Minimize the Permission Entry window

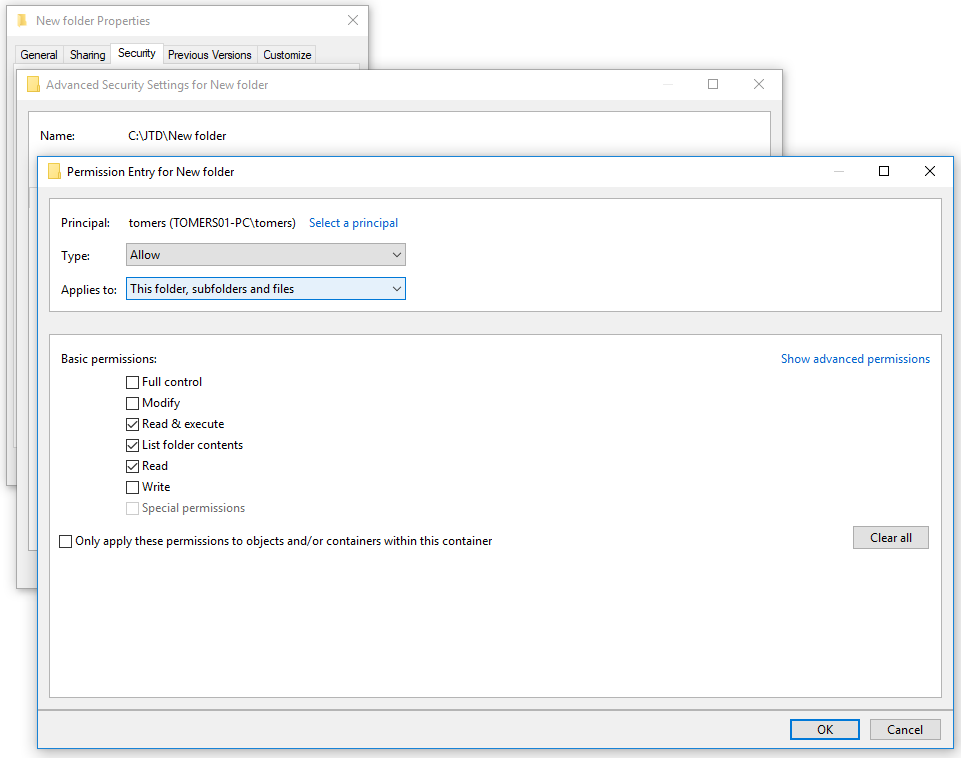(x=838, y=171)
